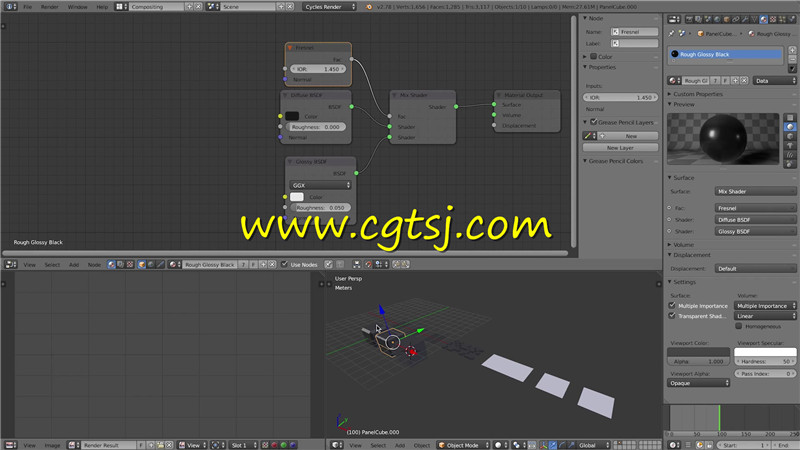The width and height of the screenshot is (800, 450).
Task: Open GGX distribution dropdown on Glossy node
Action: 320,185
